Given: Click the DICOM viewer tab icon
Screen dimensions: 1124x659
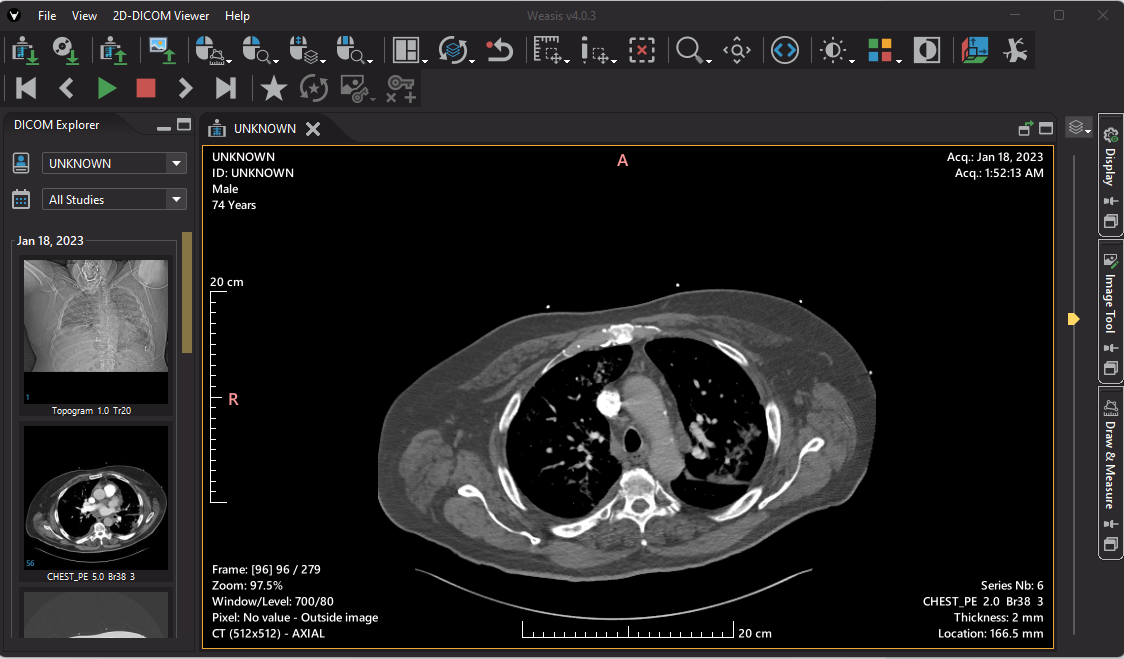Looking at the screenshot, I should [216, 129].
